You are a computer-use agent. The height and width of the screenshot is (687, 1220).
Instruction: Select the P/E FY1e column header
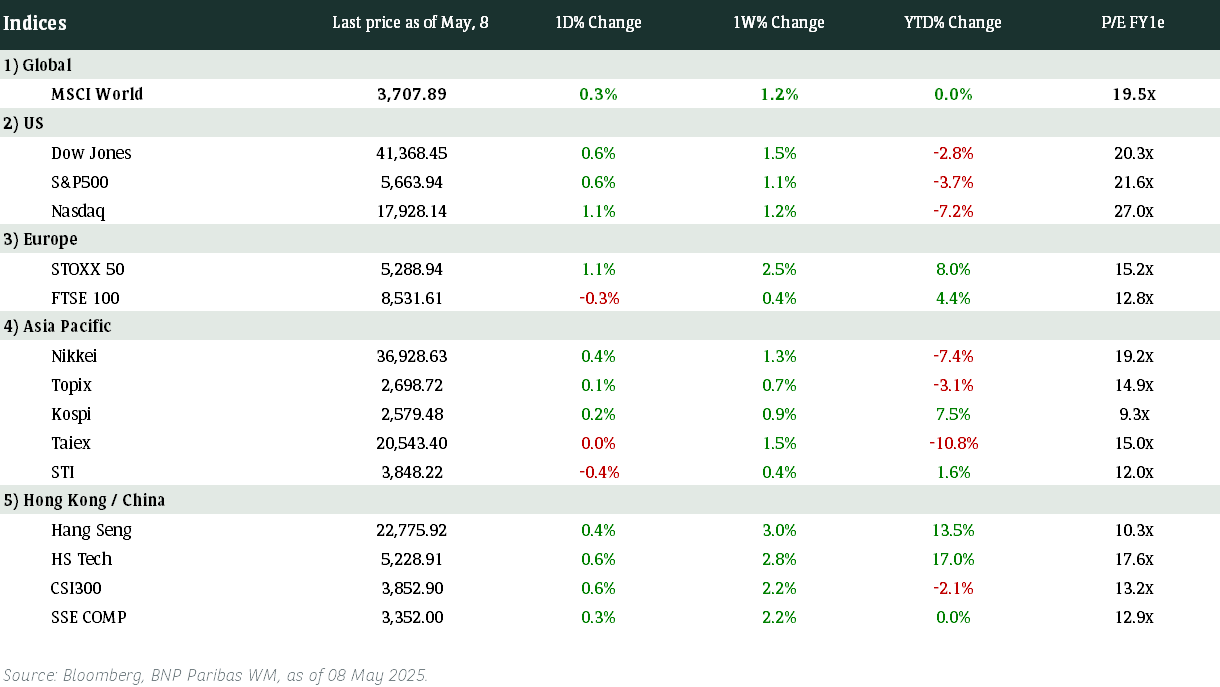coord(1133,23)
